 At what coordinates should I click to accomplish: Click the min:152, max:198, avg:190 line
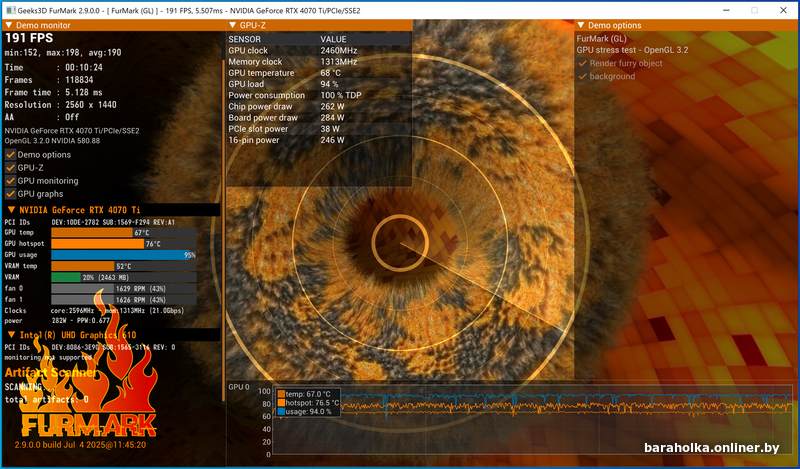(63, 53)
